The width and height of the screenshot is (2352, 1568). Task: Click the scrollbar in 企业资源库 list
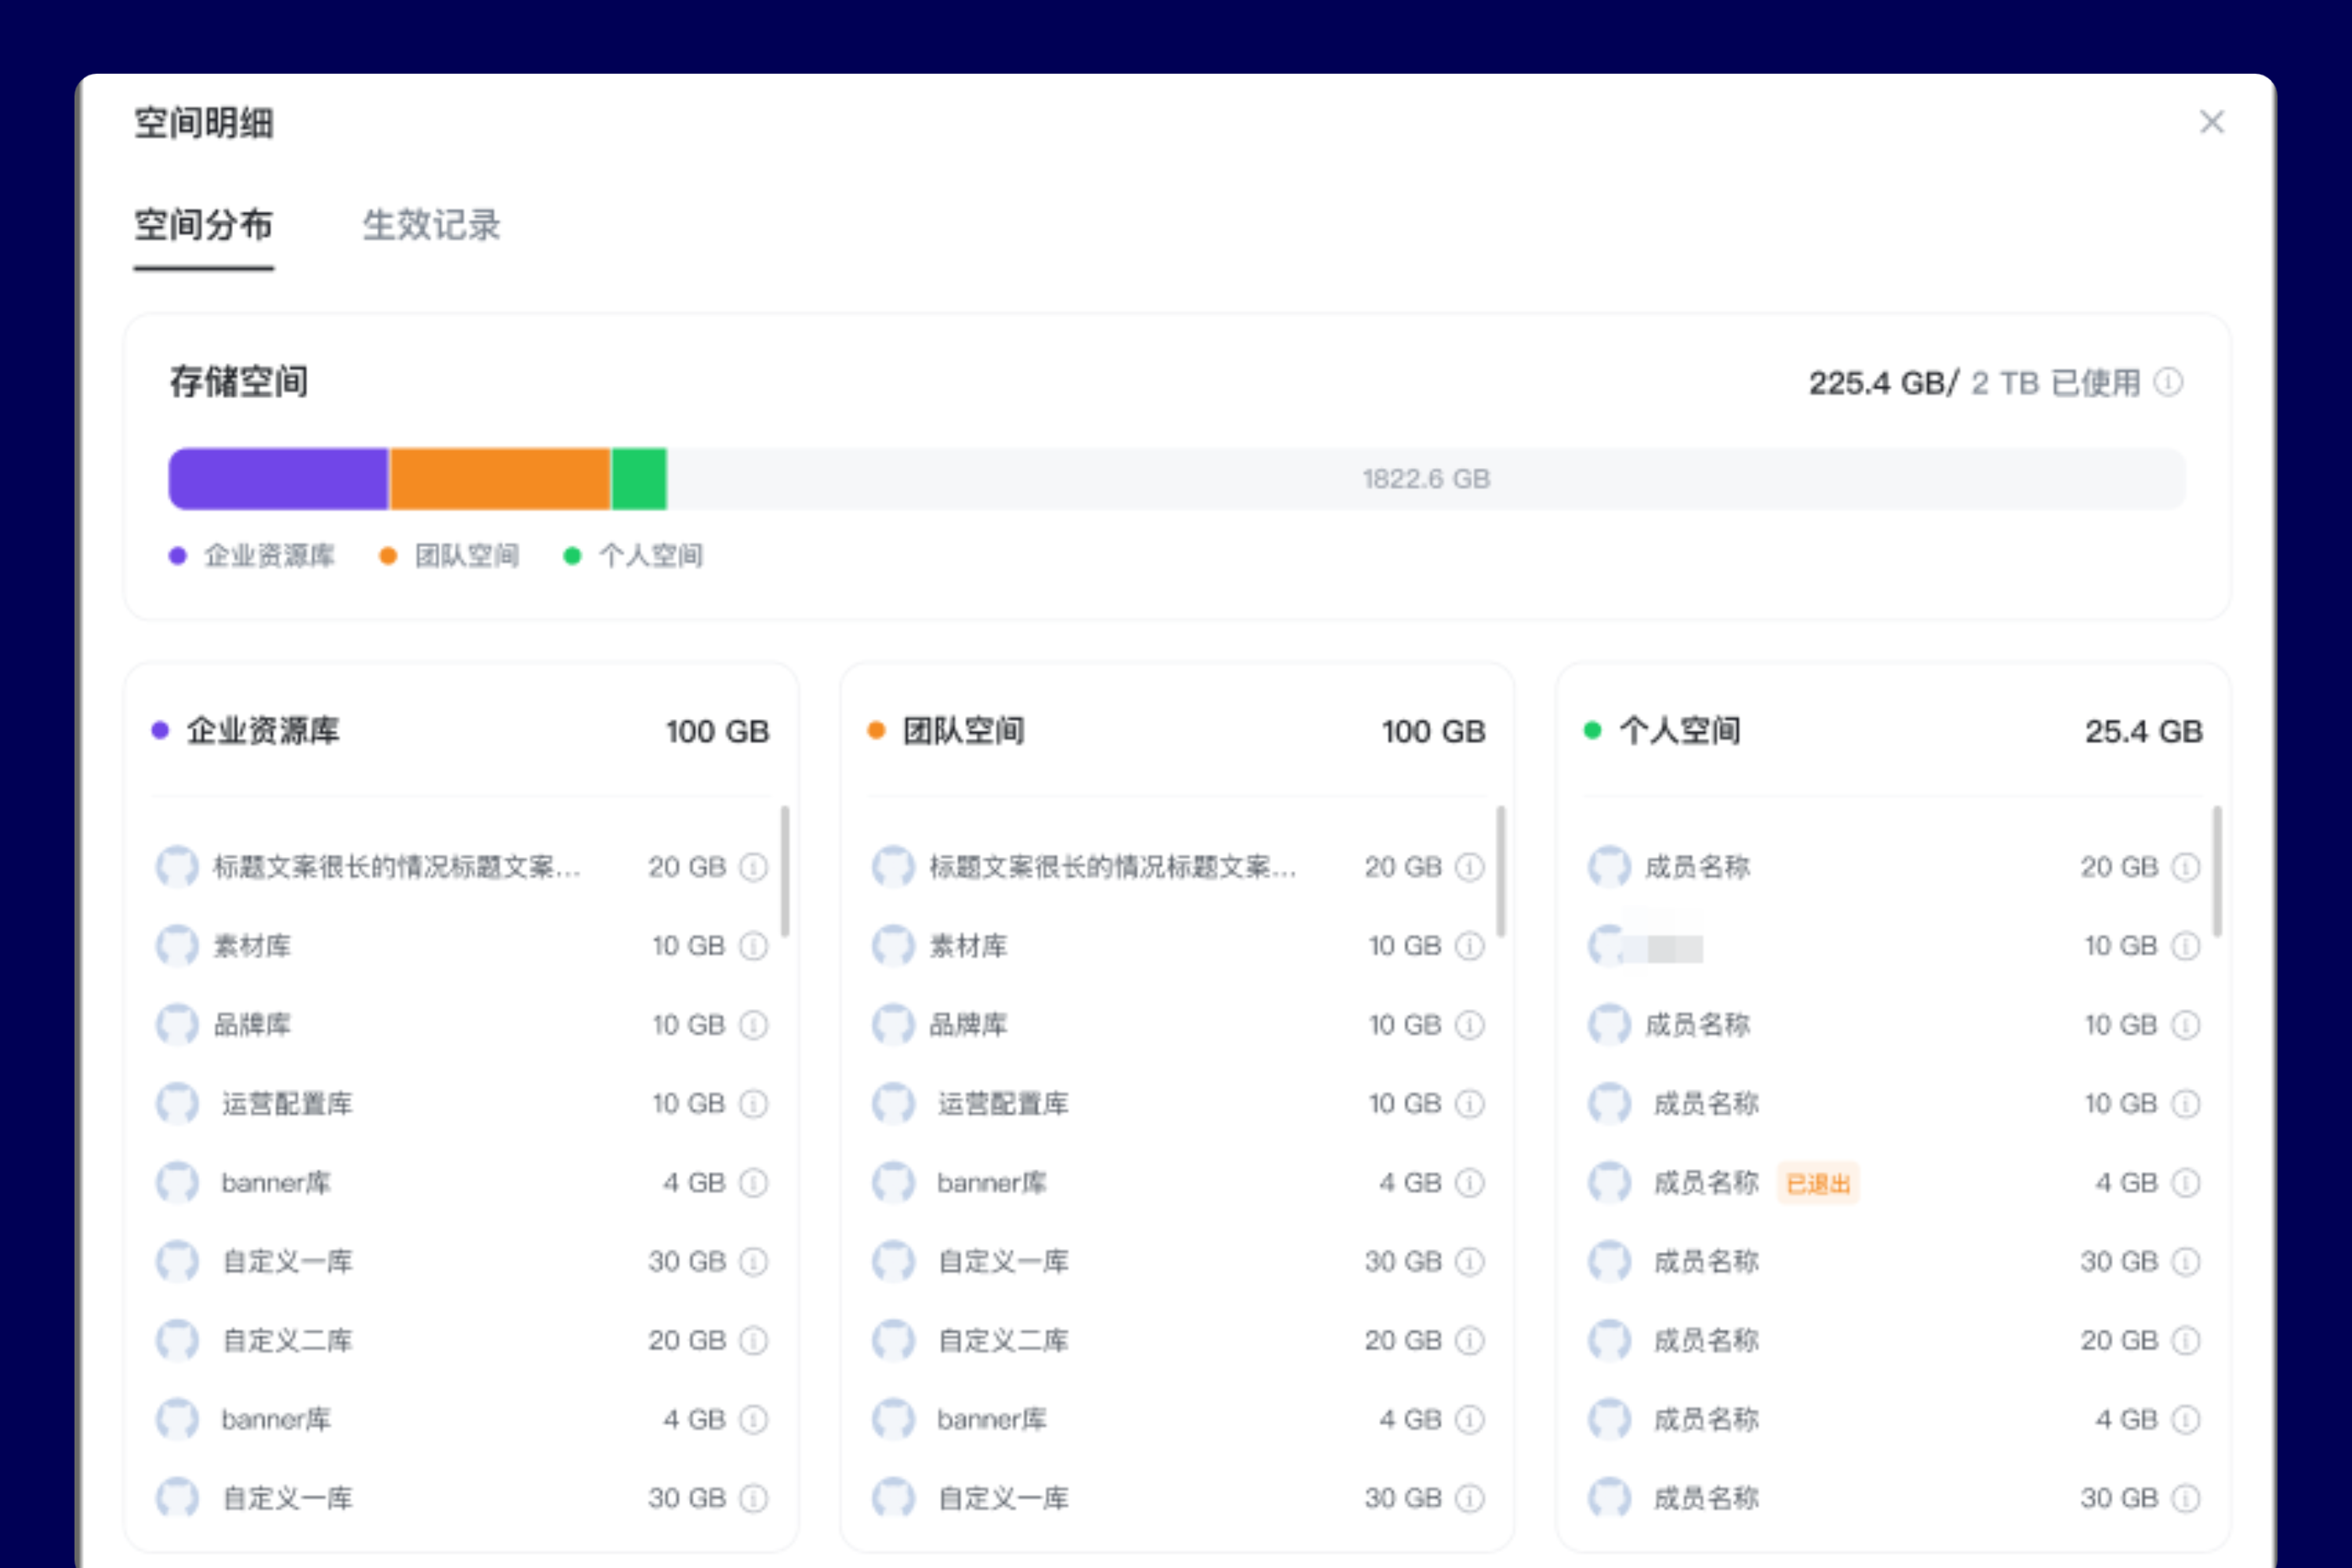pos(785,871)
